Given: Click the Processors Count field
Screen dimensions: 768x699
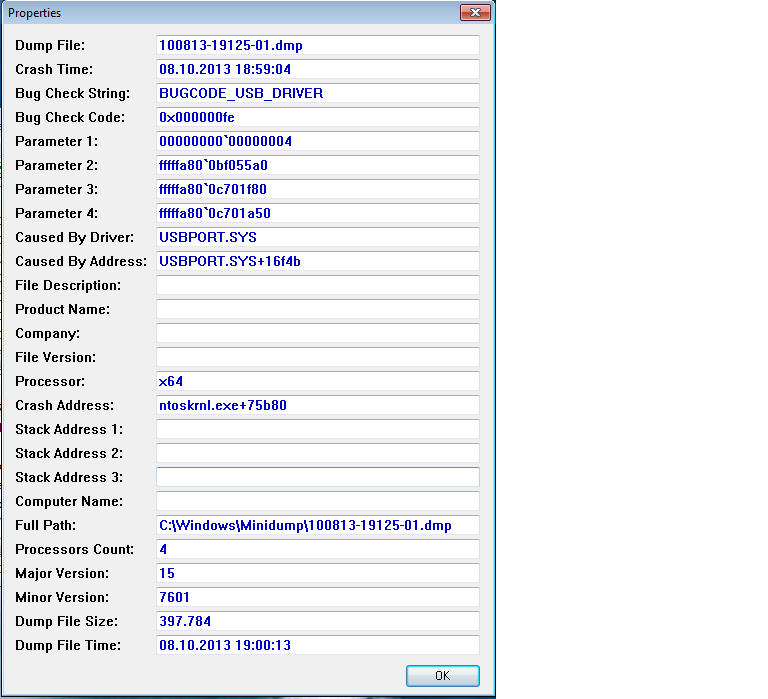Looking at the screenshot, I should coord(318,549).
